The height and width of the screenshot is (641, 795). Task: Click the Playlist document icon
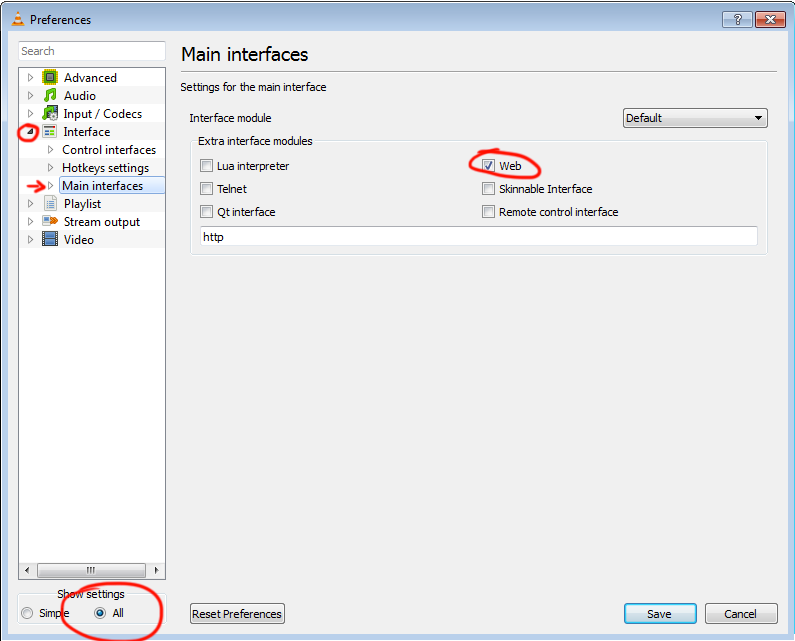pos(50,203)
